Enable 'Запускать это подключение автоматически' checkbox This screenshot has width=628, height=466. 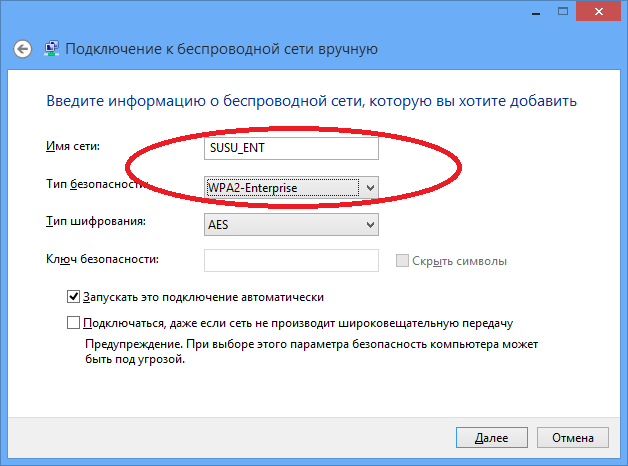point(73,297)
